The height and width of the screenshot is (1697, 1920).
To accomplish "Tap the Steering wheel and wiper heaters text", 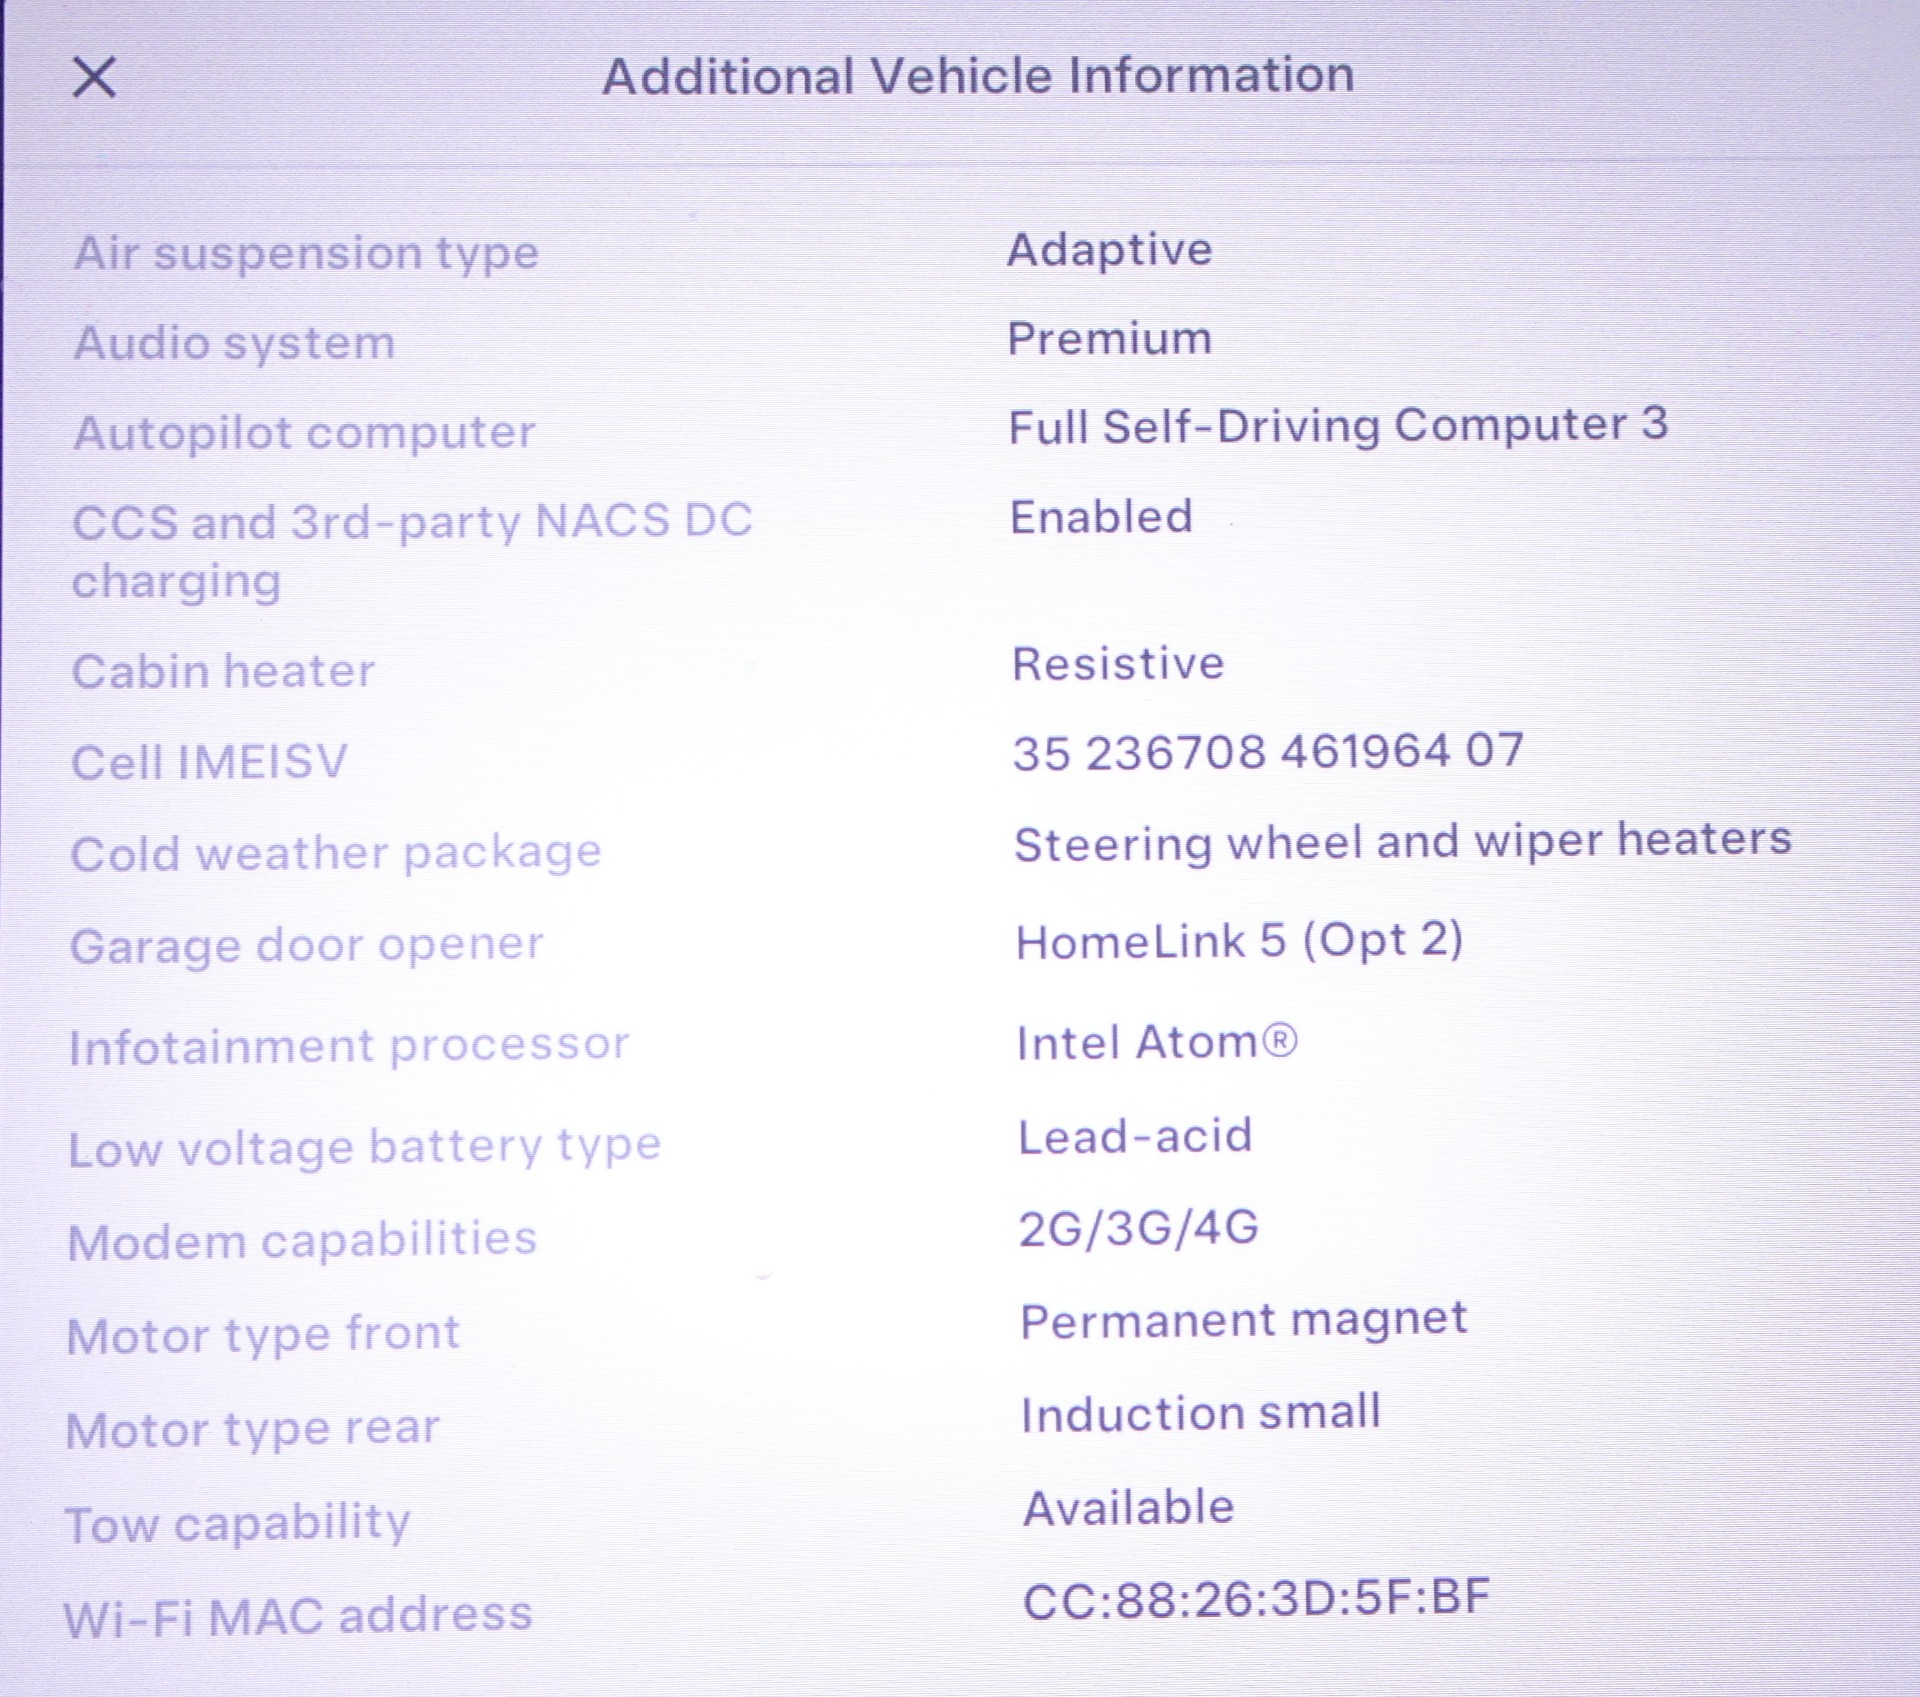I will [x=1402, y=841].
